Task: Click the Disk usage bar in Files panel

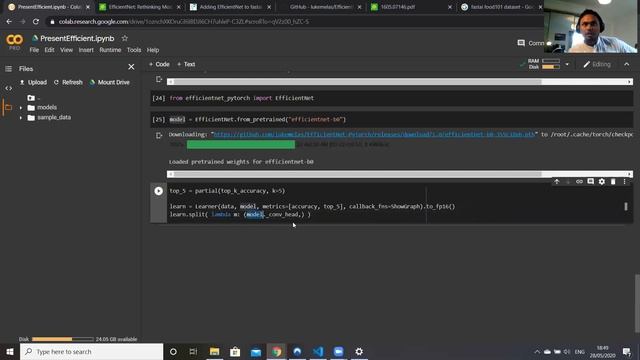Action: click(62, 339)
